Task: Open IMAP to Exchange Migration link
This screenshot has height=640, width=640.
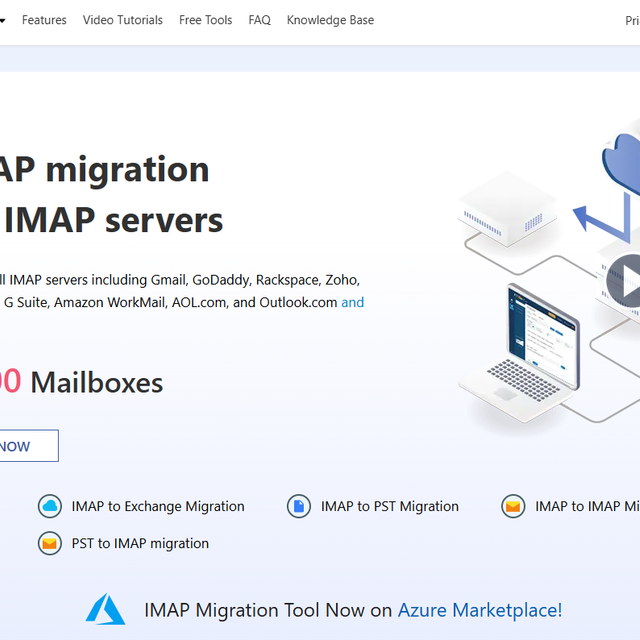Action: pos(158,506)
